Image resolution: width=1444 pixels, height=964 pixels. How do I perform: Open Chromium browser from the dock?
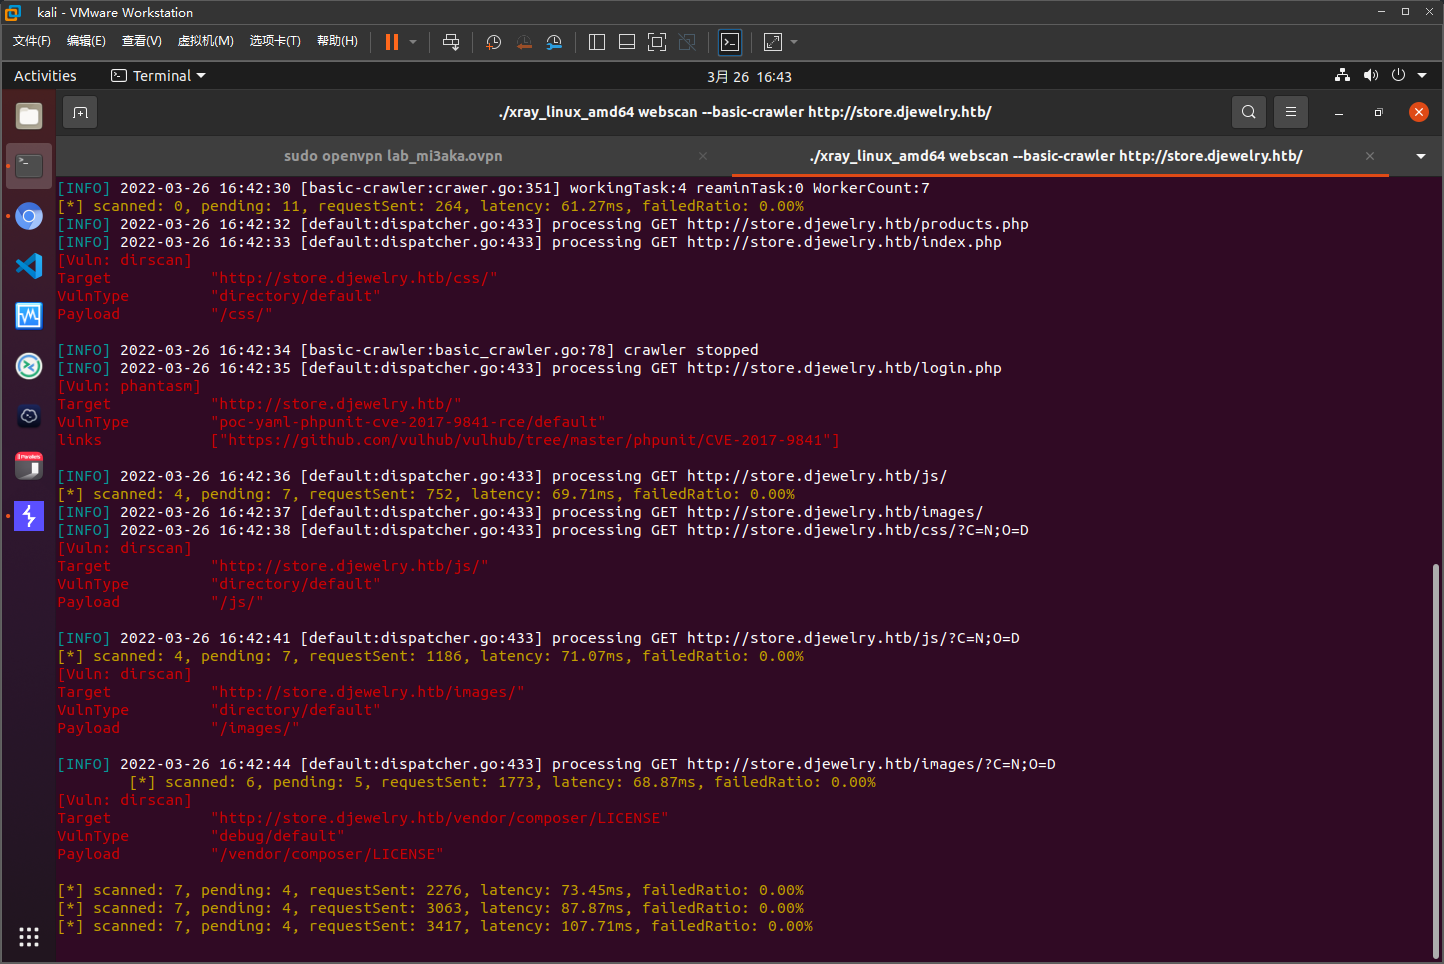click(x=29, y=216)
